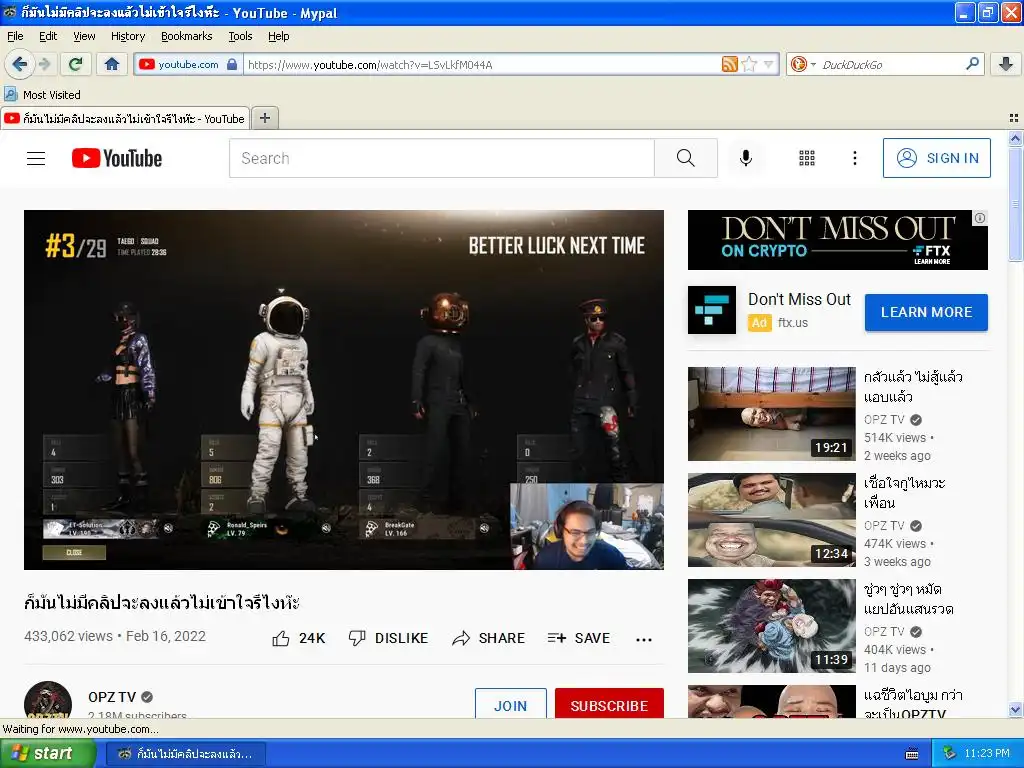
Task: Go back with the browser back arrow
Action: 19,64
